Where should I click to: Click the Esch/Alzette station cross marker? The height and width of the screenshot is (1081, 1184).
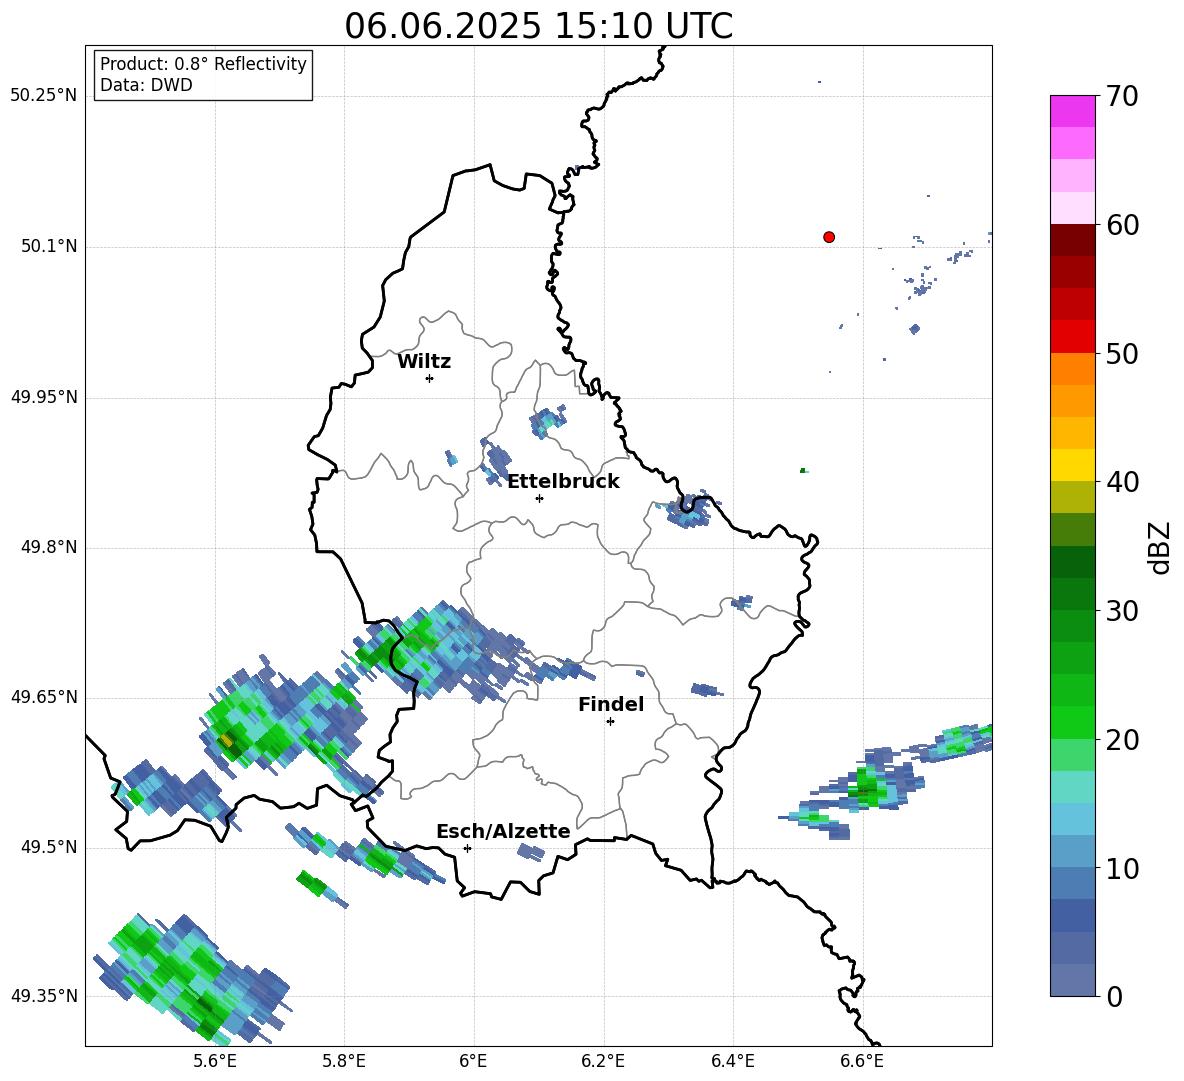pos(467,848)
